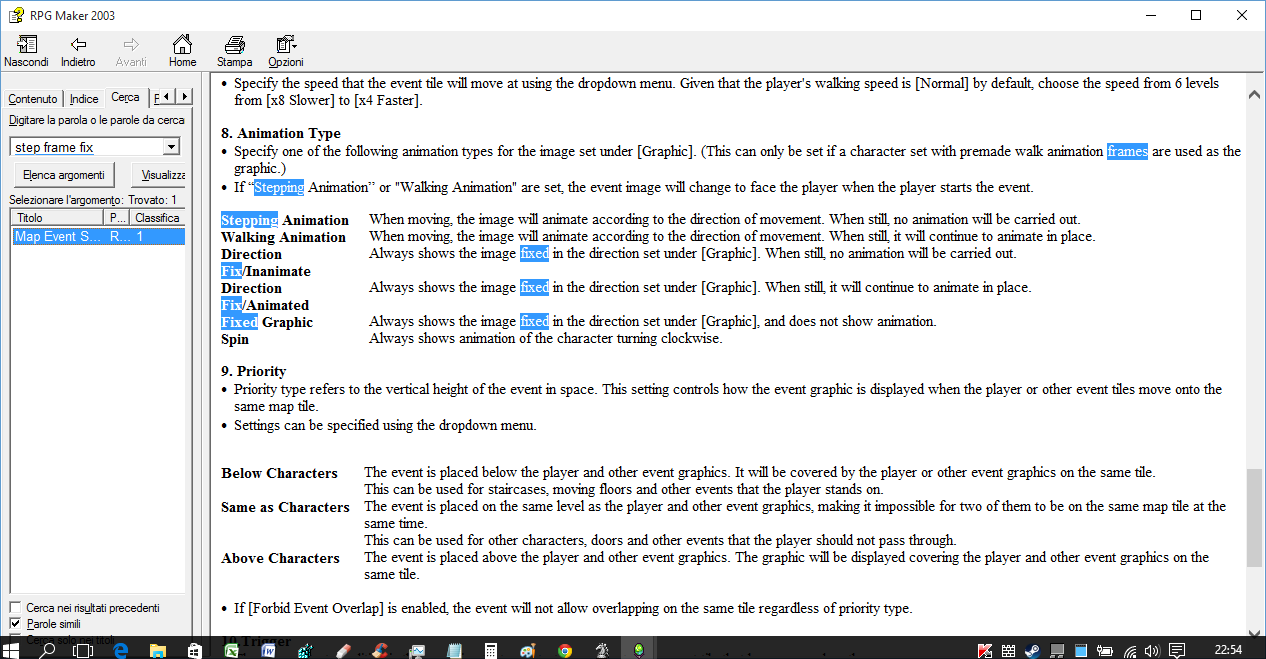Click the 'Walking Animation' term

[283, 237]
